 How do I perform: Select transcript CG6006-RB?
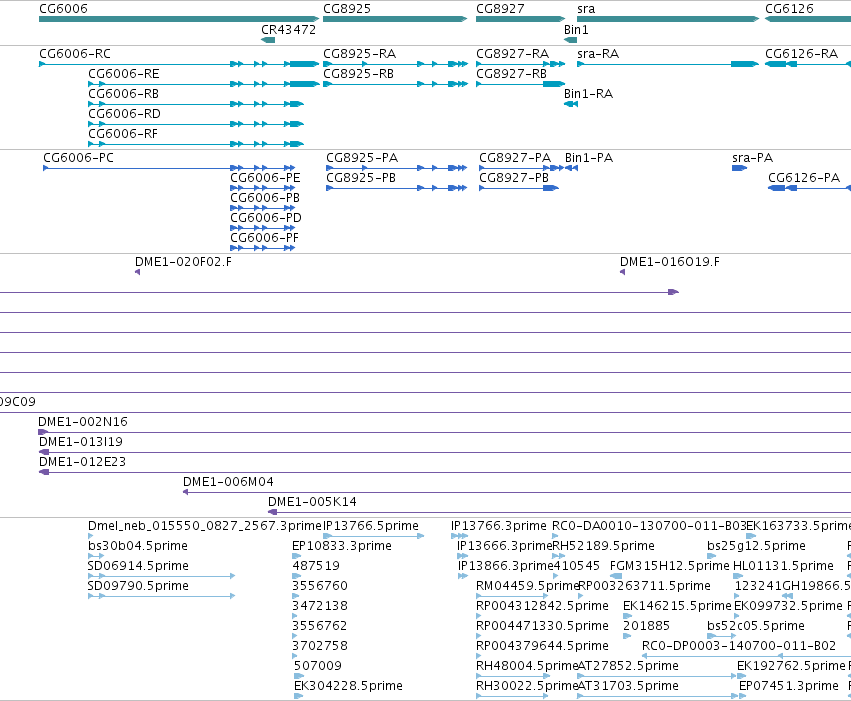tap(196, 104)
